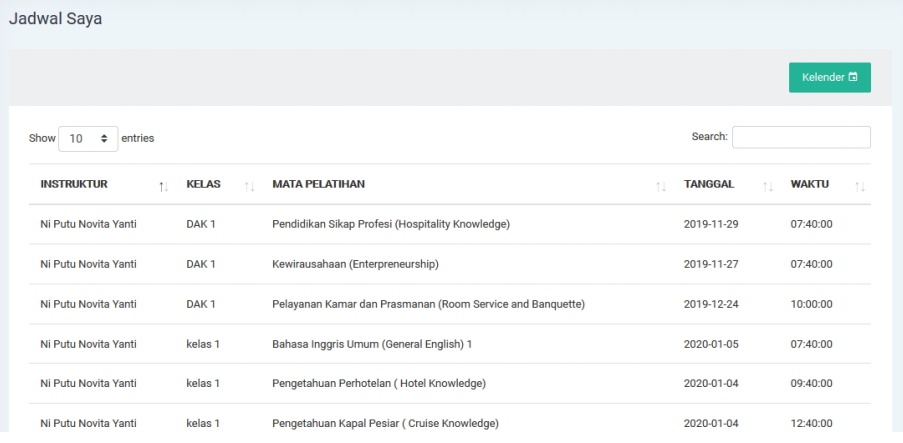Click the 2019-12-24 date cell
The image size is (903, 443).
710,304
